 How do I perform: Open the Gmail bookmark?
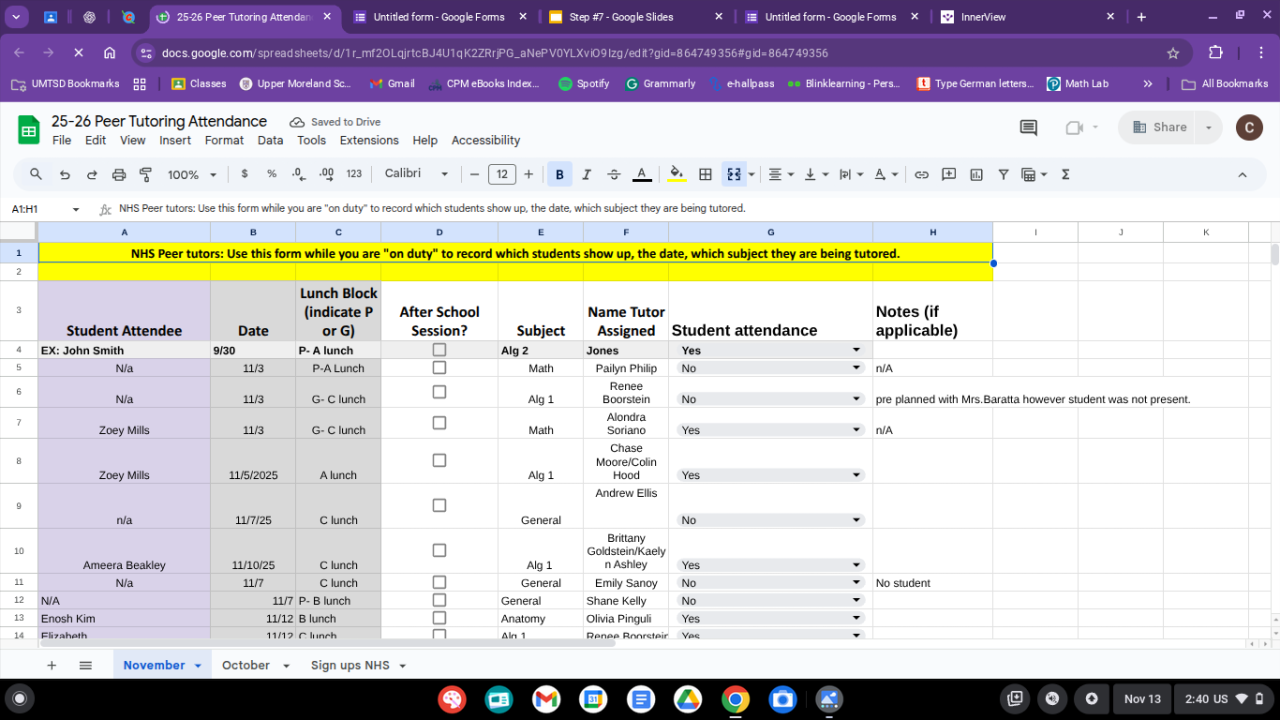(x=391, y=84)
